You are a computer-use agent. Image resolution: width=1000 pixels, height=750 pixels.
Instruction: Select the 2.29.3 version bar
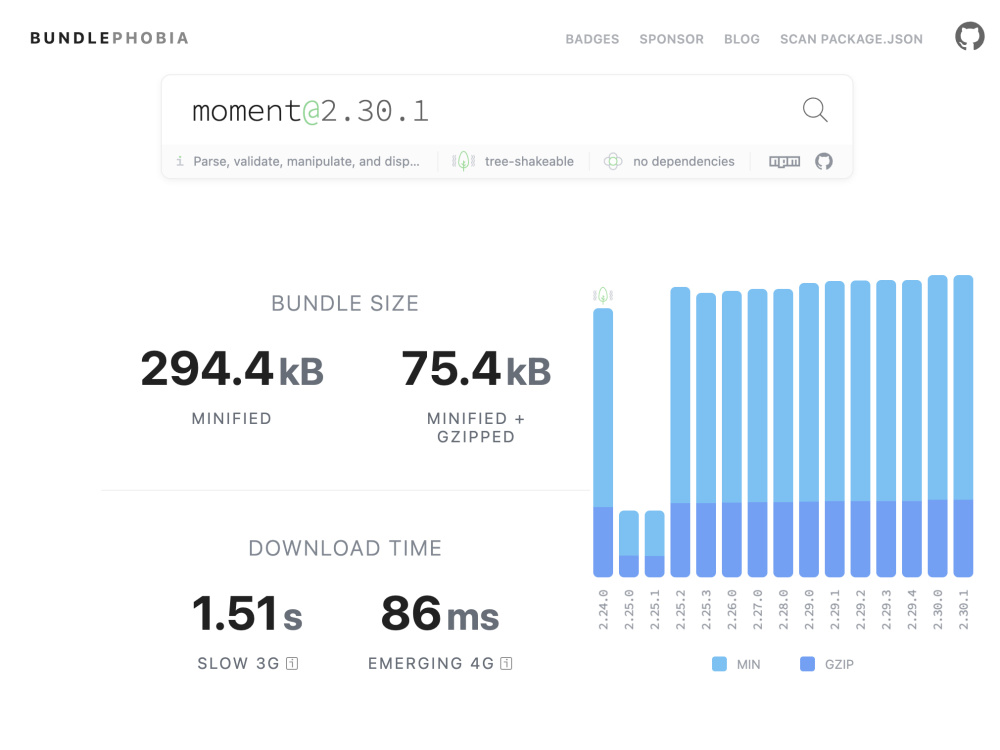pos(886,429)
